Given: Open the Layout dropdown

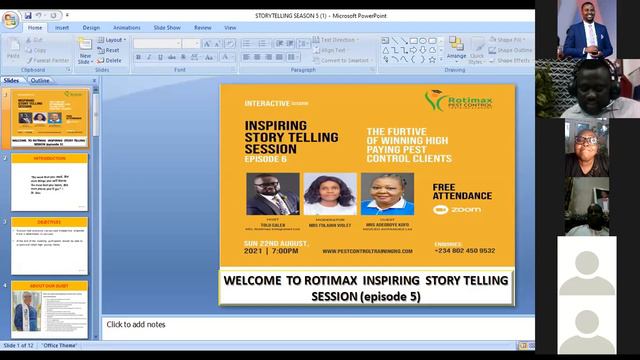Looking at the screenshot, I should [111, 40].
